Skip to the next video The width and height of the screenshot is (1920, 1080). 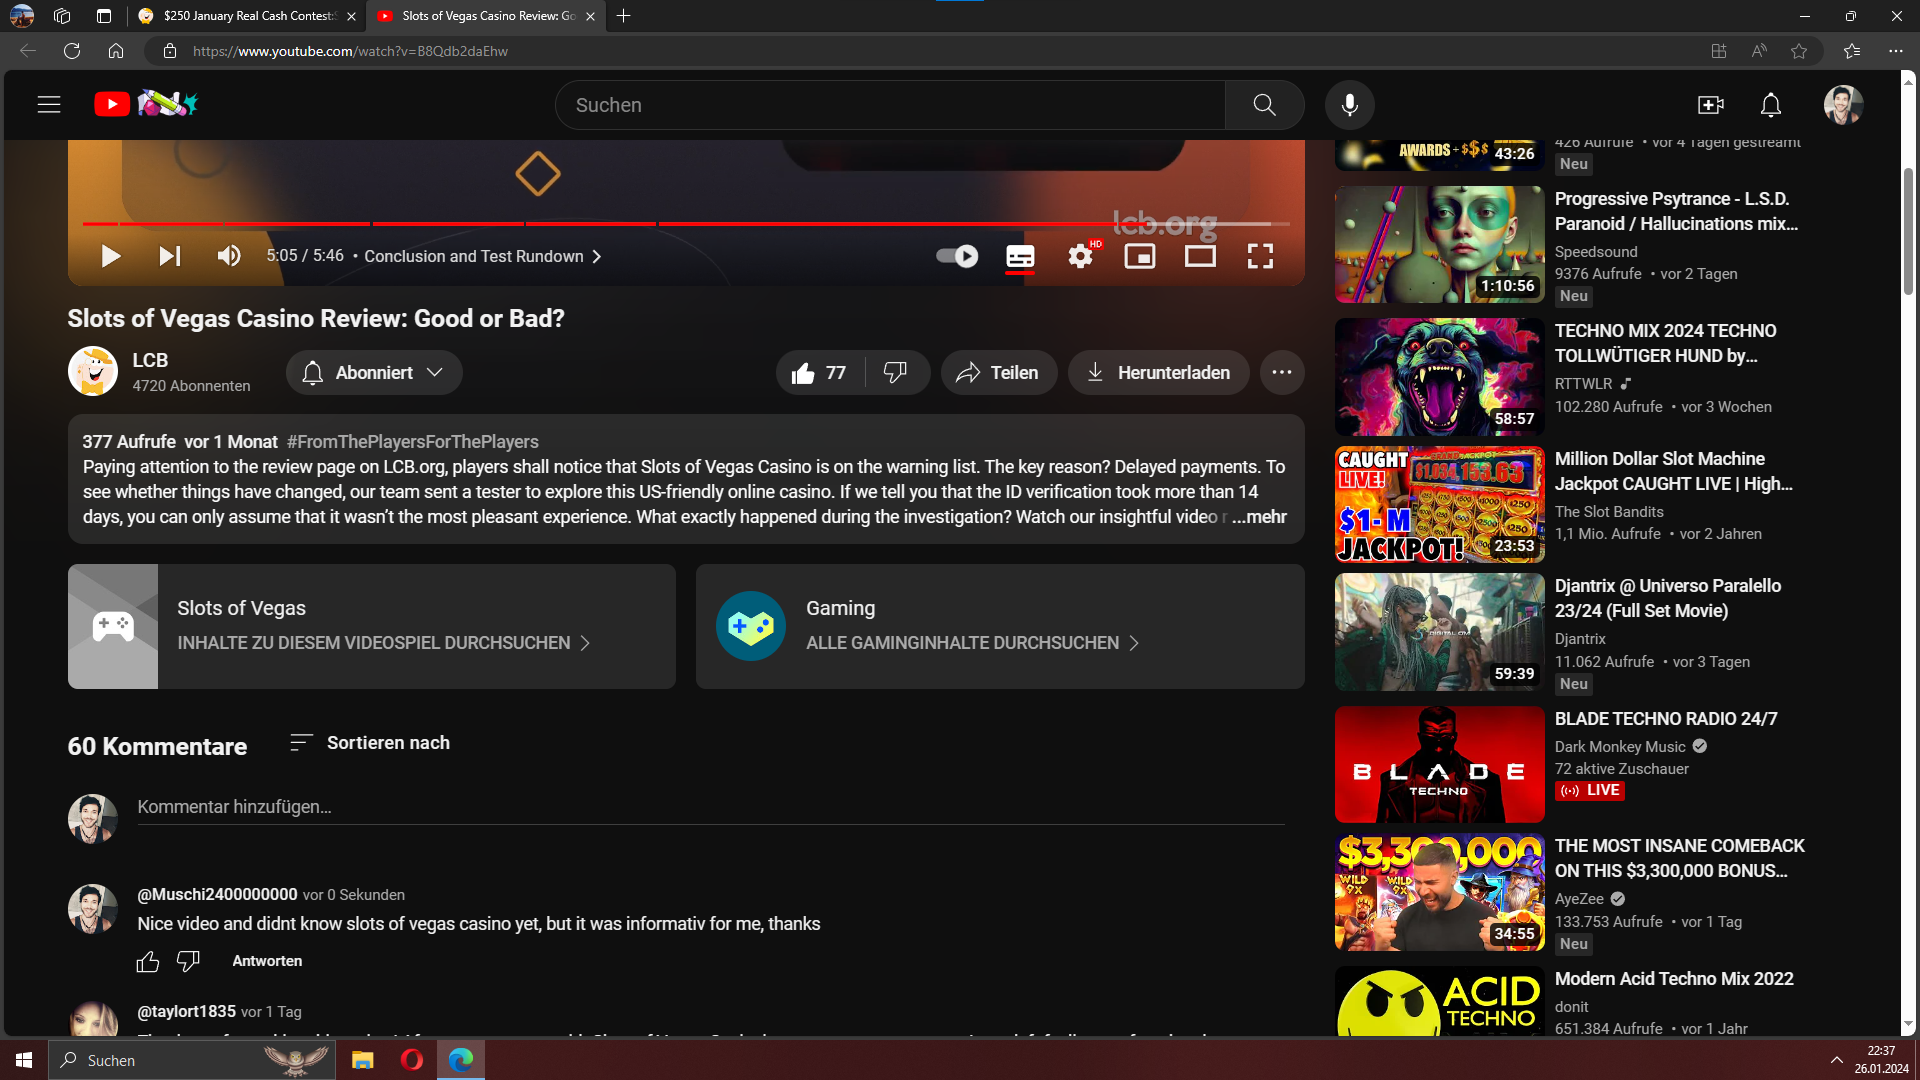point(170,256)
